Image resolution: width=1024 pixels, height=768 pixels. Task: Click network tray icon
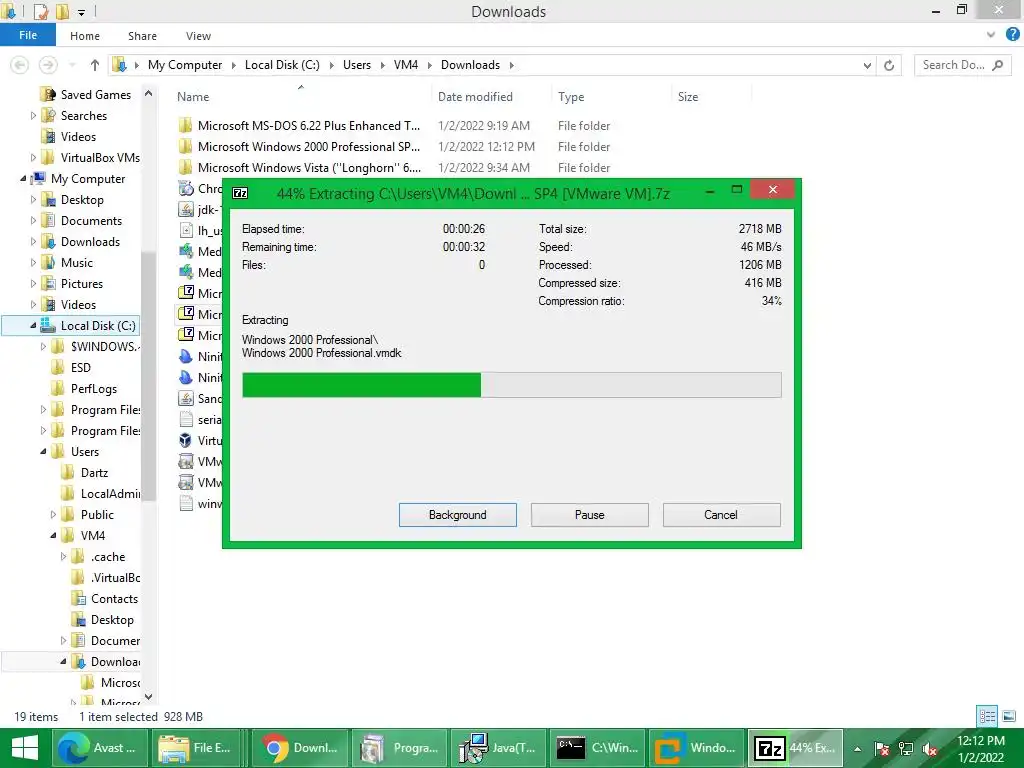[906, 749]
